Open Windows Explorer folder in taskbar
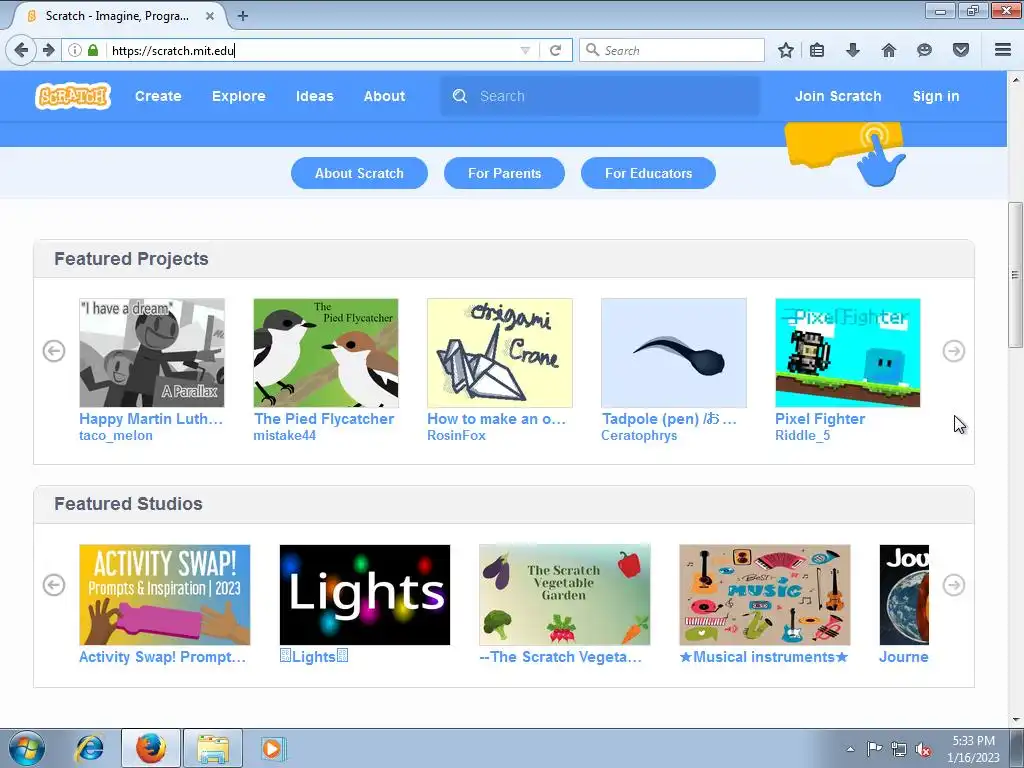1024x768 pixels. click(x=213, y=748)
